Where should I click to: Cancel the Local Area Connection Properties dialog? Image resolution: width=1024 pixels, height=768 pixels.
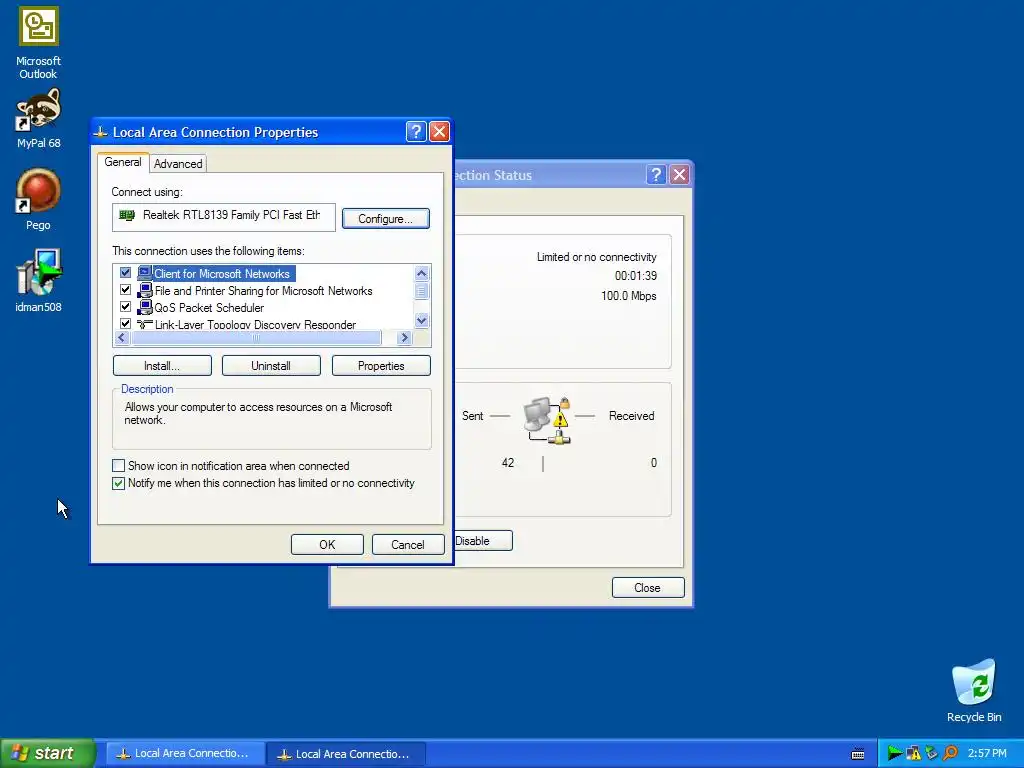click(408, 545)
